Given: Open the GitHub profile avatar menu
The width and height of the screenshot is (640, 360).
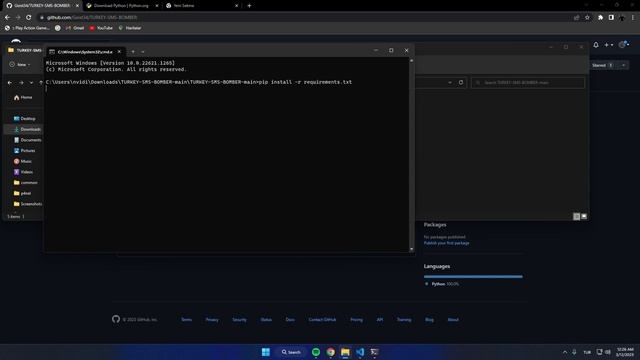Looking at the screenshot, I should point(623,44).
